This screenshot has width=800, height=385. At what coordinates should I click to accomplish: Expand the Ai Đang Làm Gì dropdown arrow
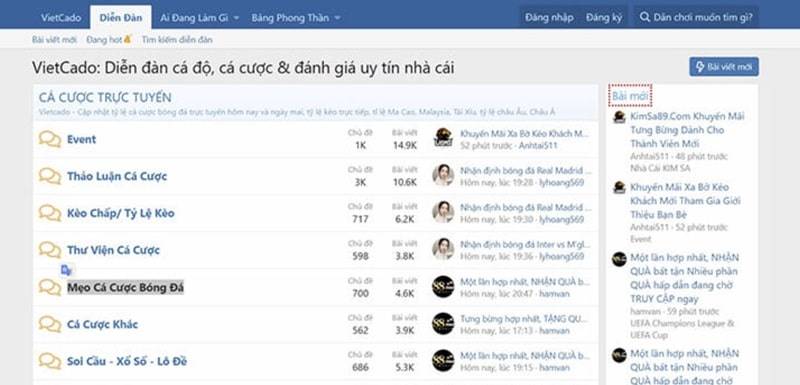236,18
